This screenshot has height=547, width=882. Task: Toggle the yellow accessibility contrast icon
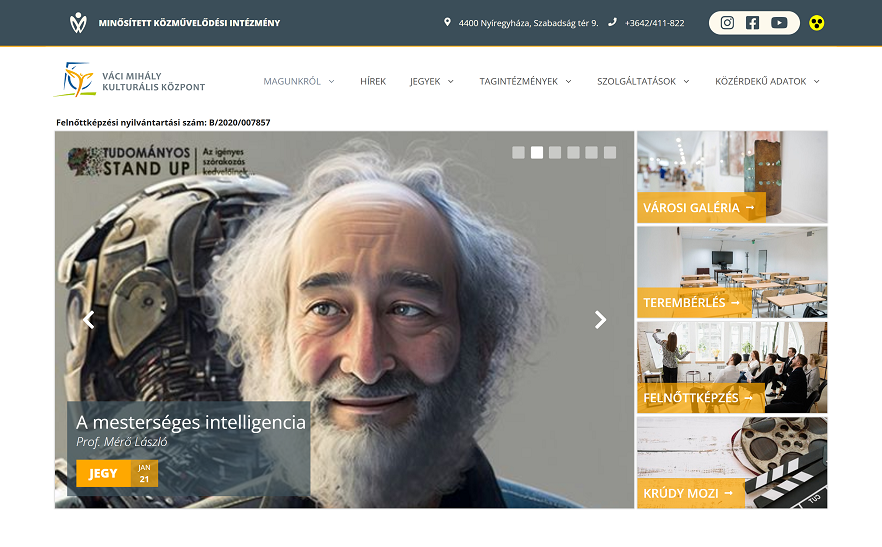(x=816, y=23)
